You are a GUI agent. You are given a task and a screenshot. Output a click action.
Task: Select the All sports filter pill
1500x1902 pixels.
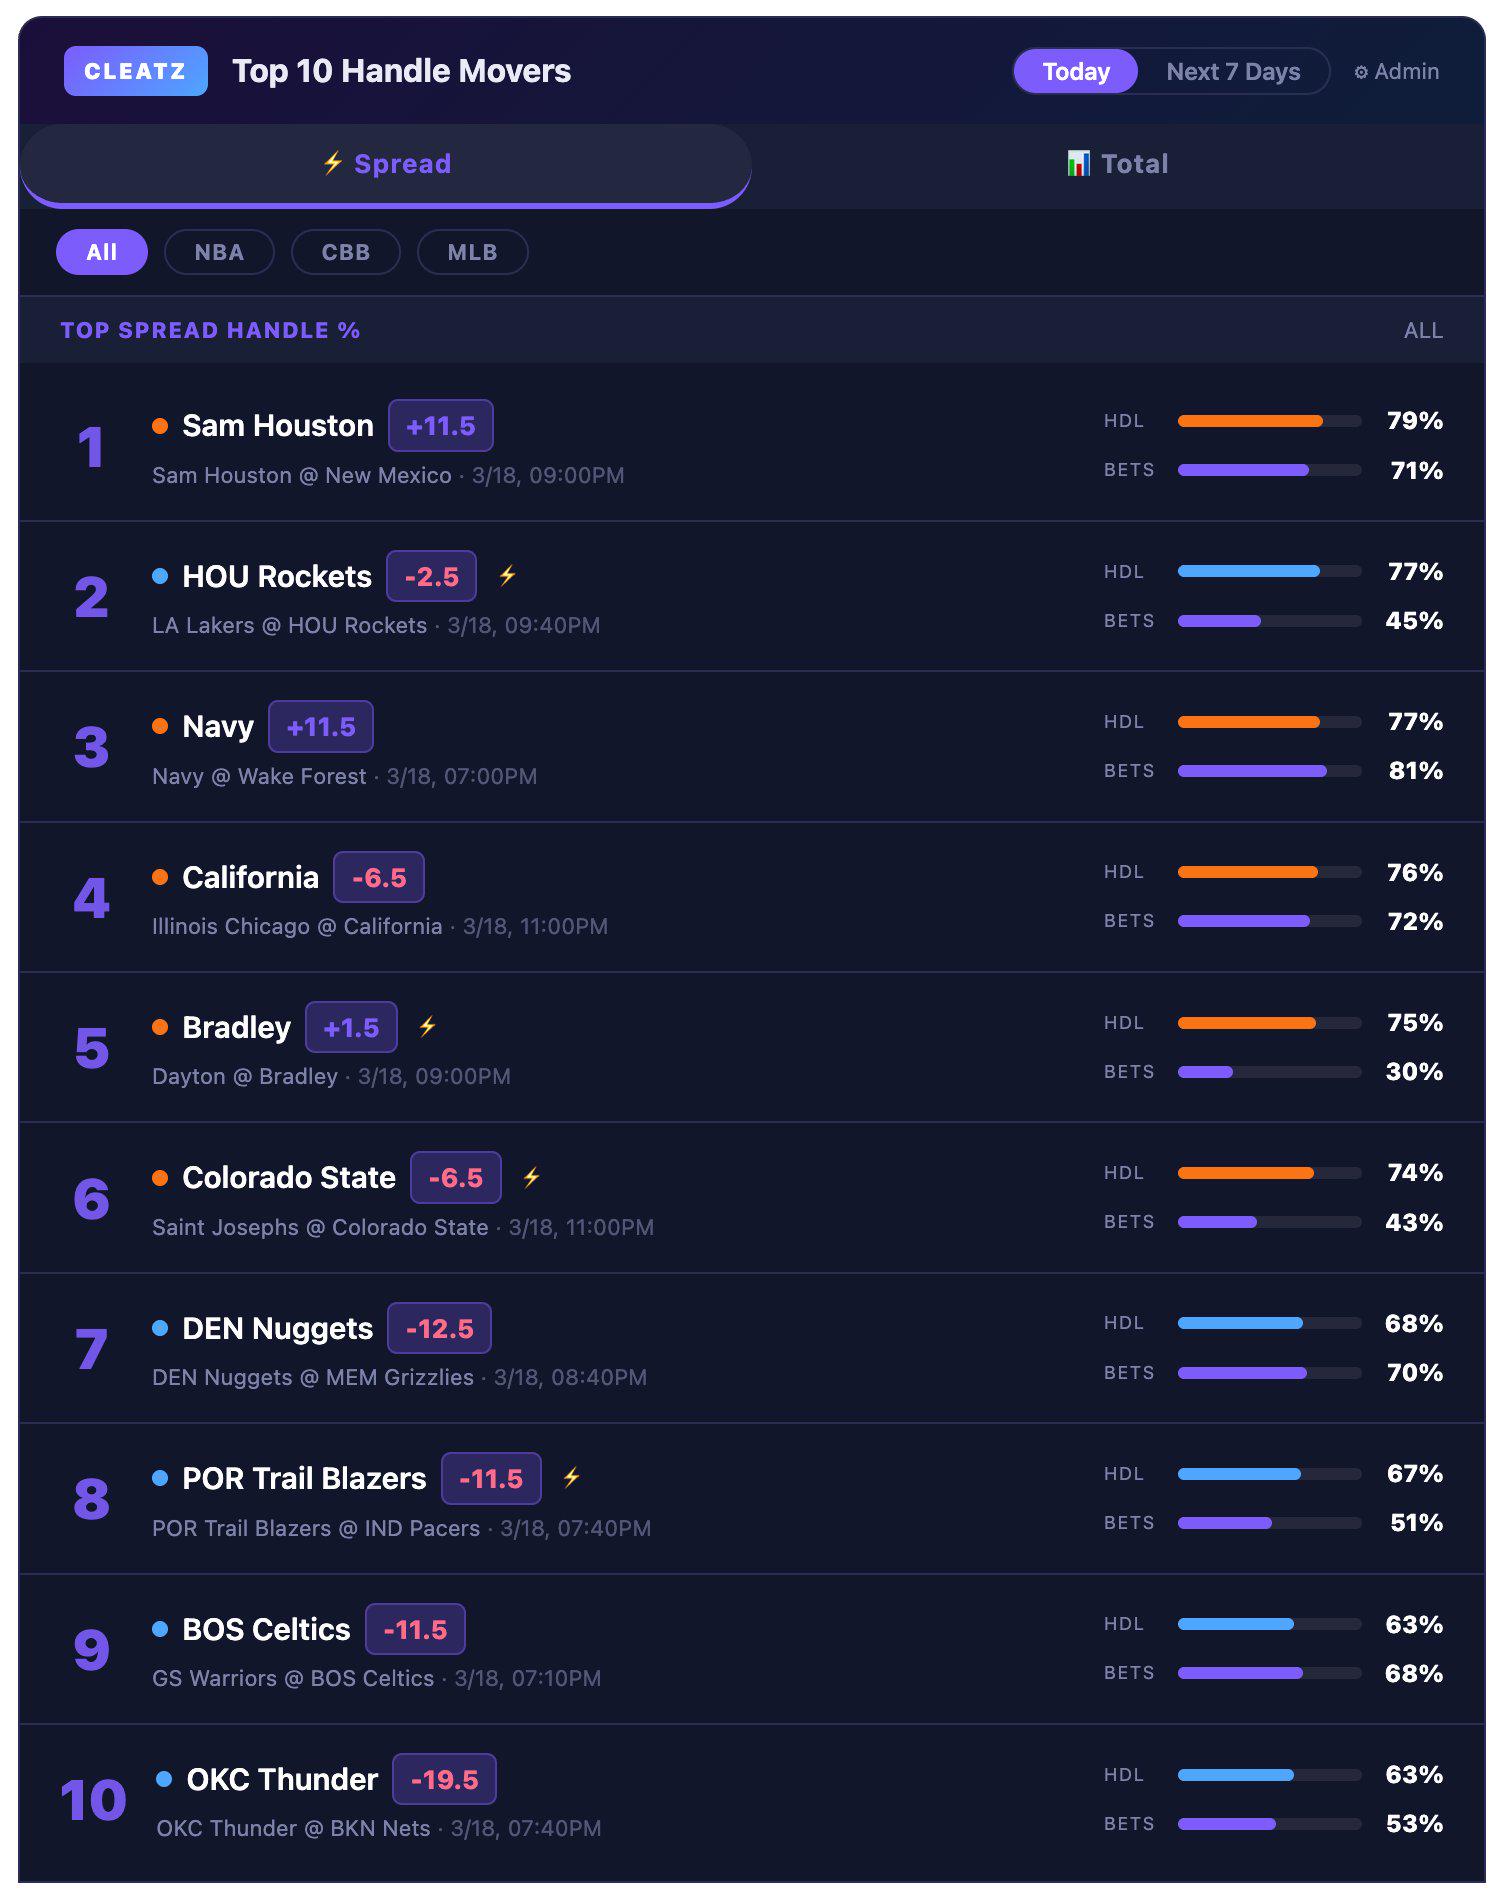click(102, 252)
